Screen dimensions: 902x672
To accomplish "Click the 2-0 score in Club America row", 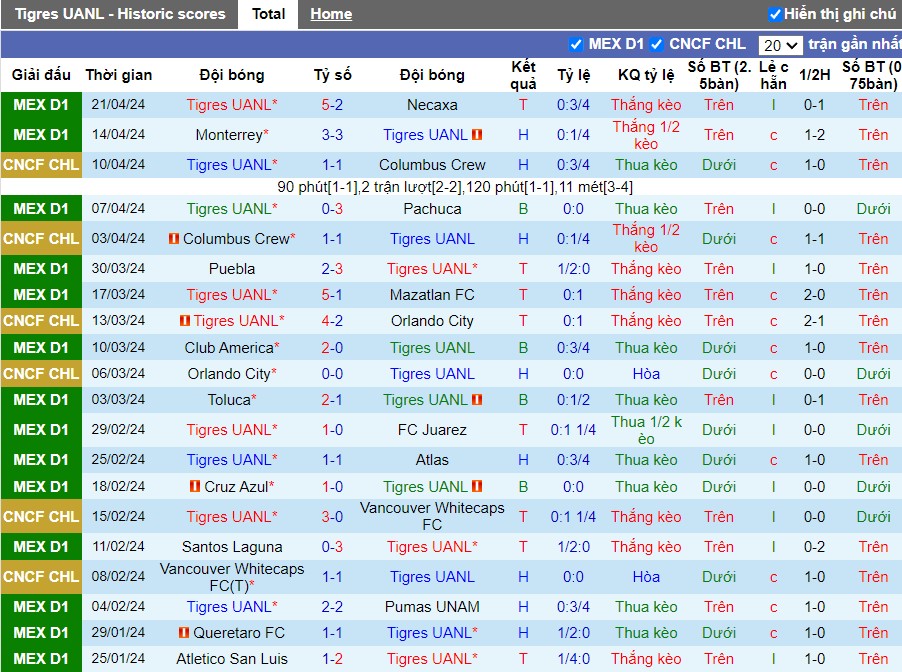I will tap(332, 348).
